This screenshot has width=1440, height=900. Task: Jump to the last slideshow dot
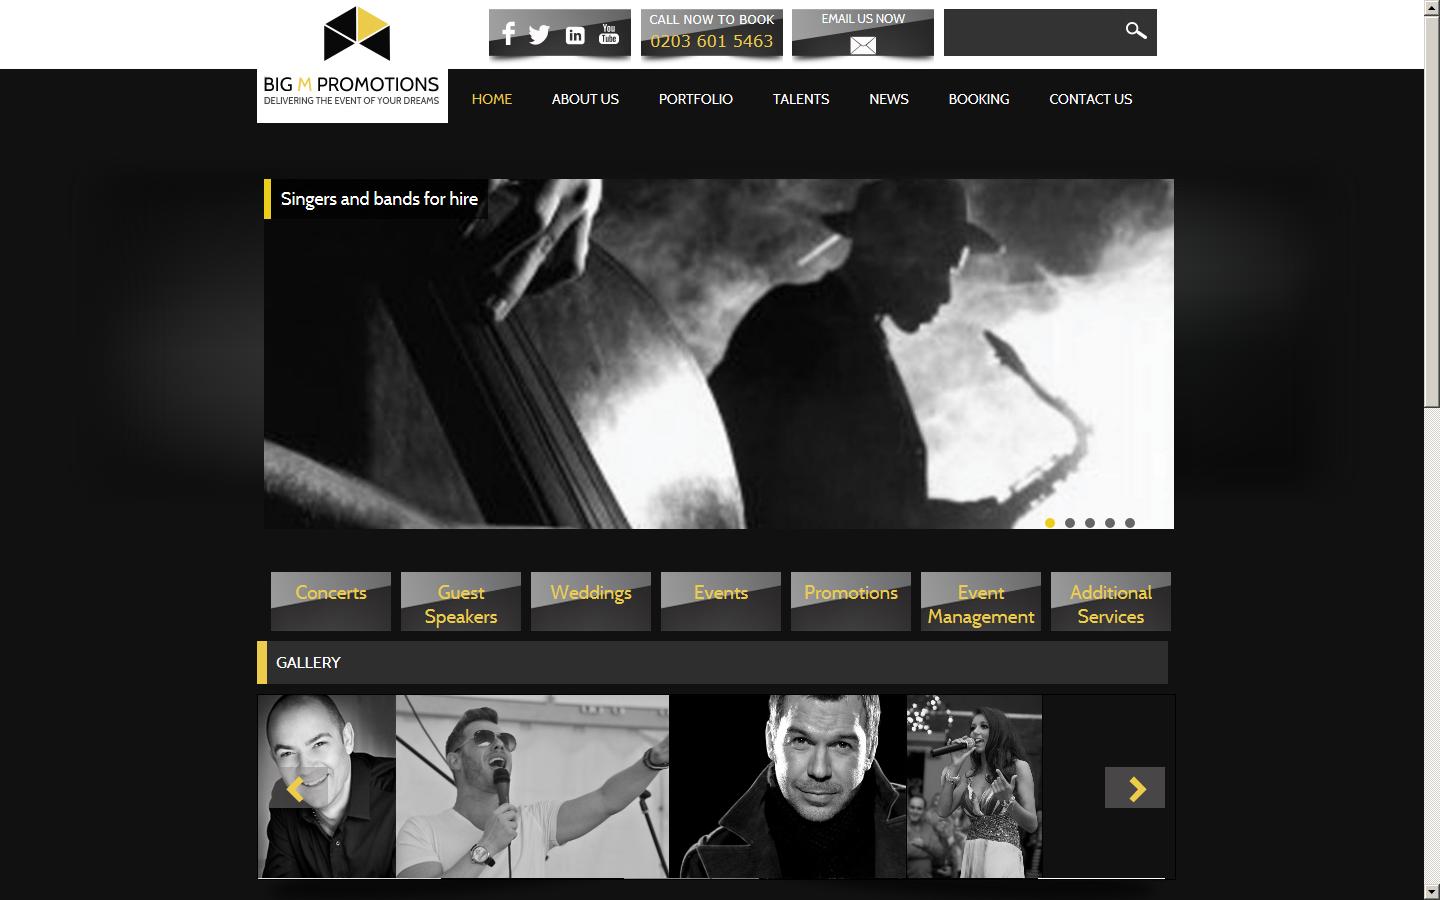[x=1130, y=523]
